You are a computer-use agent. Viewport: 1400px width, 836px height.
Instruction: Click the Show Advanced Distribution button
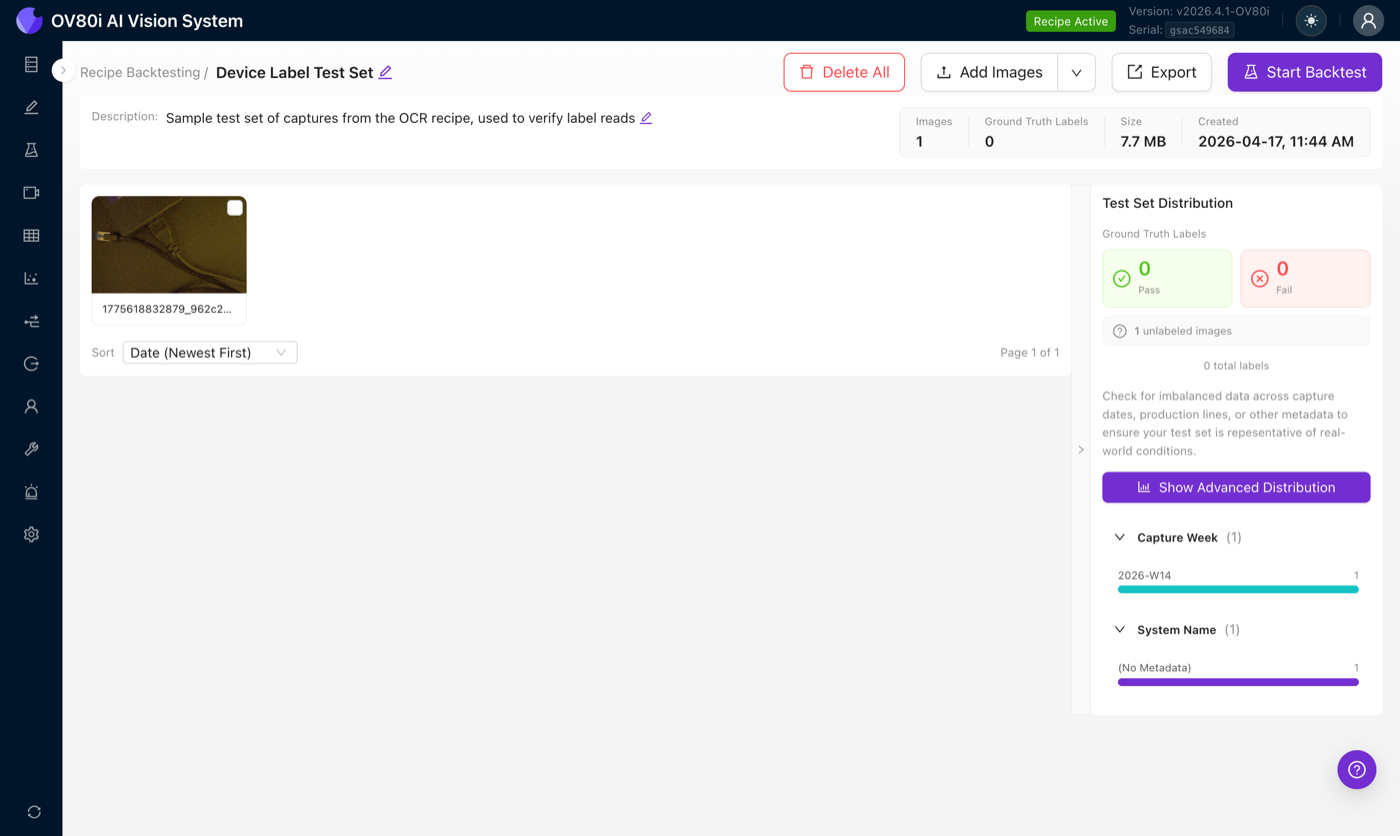tap(1236, 487)
